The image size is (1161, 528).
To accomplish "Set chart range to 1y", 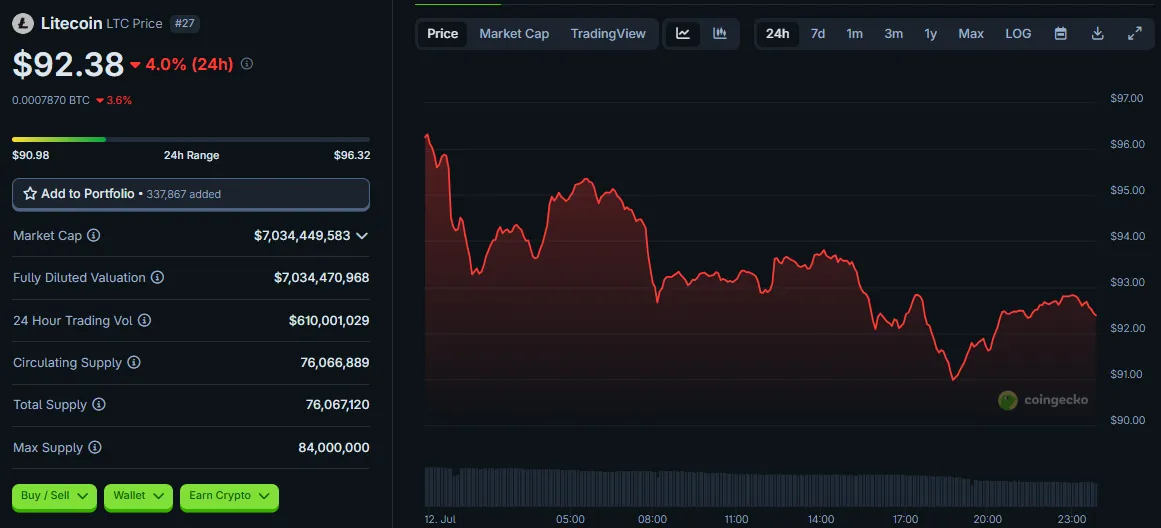I will [931, 33].
